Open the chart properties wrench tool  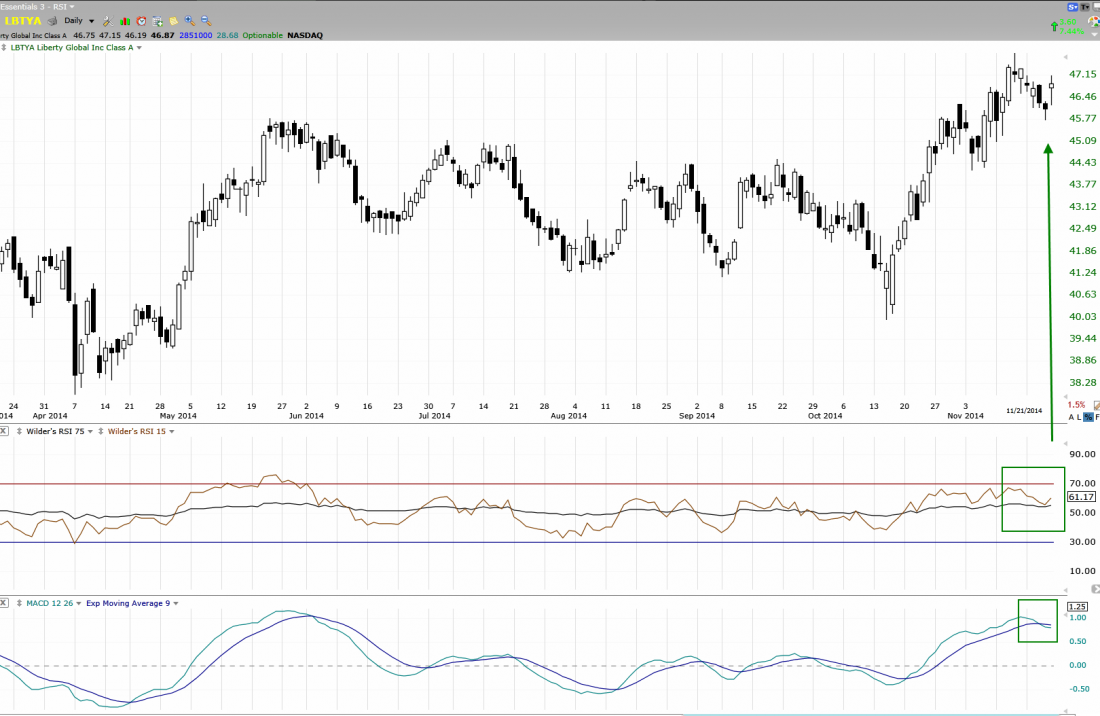point(107,20)
